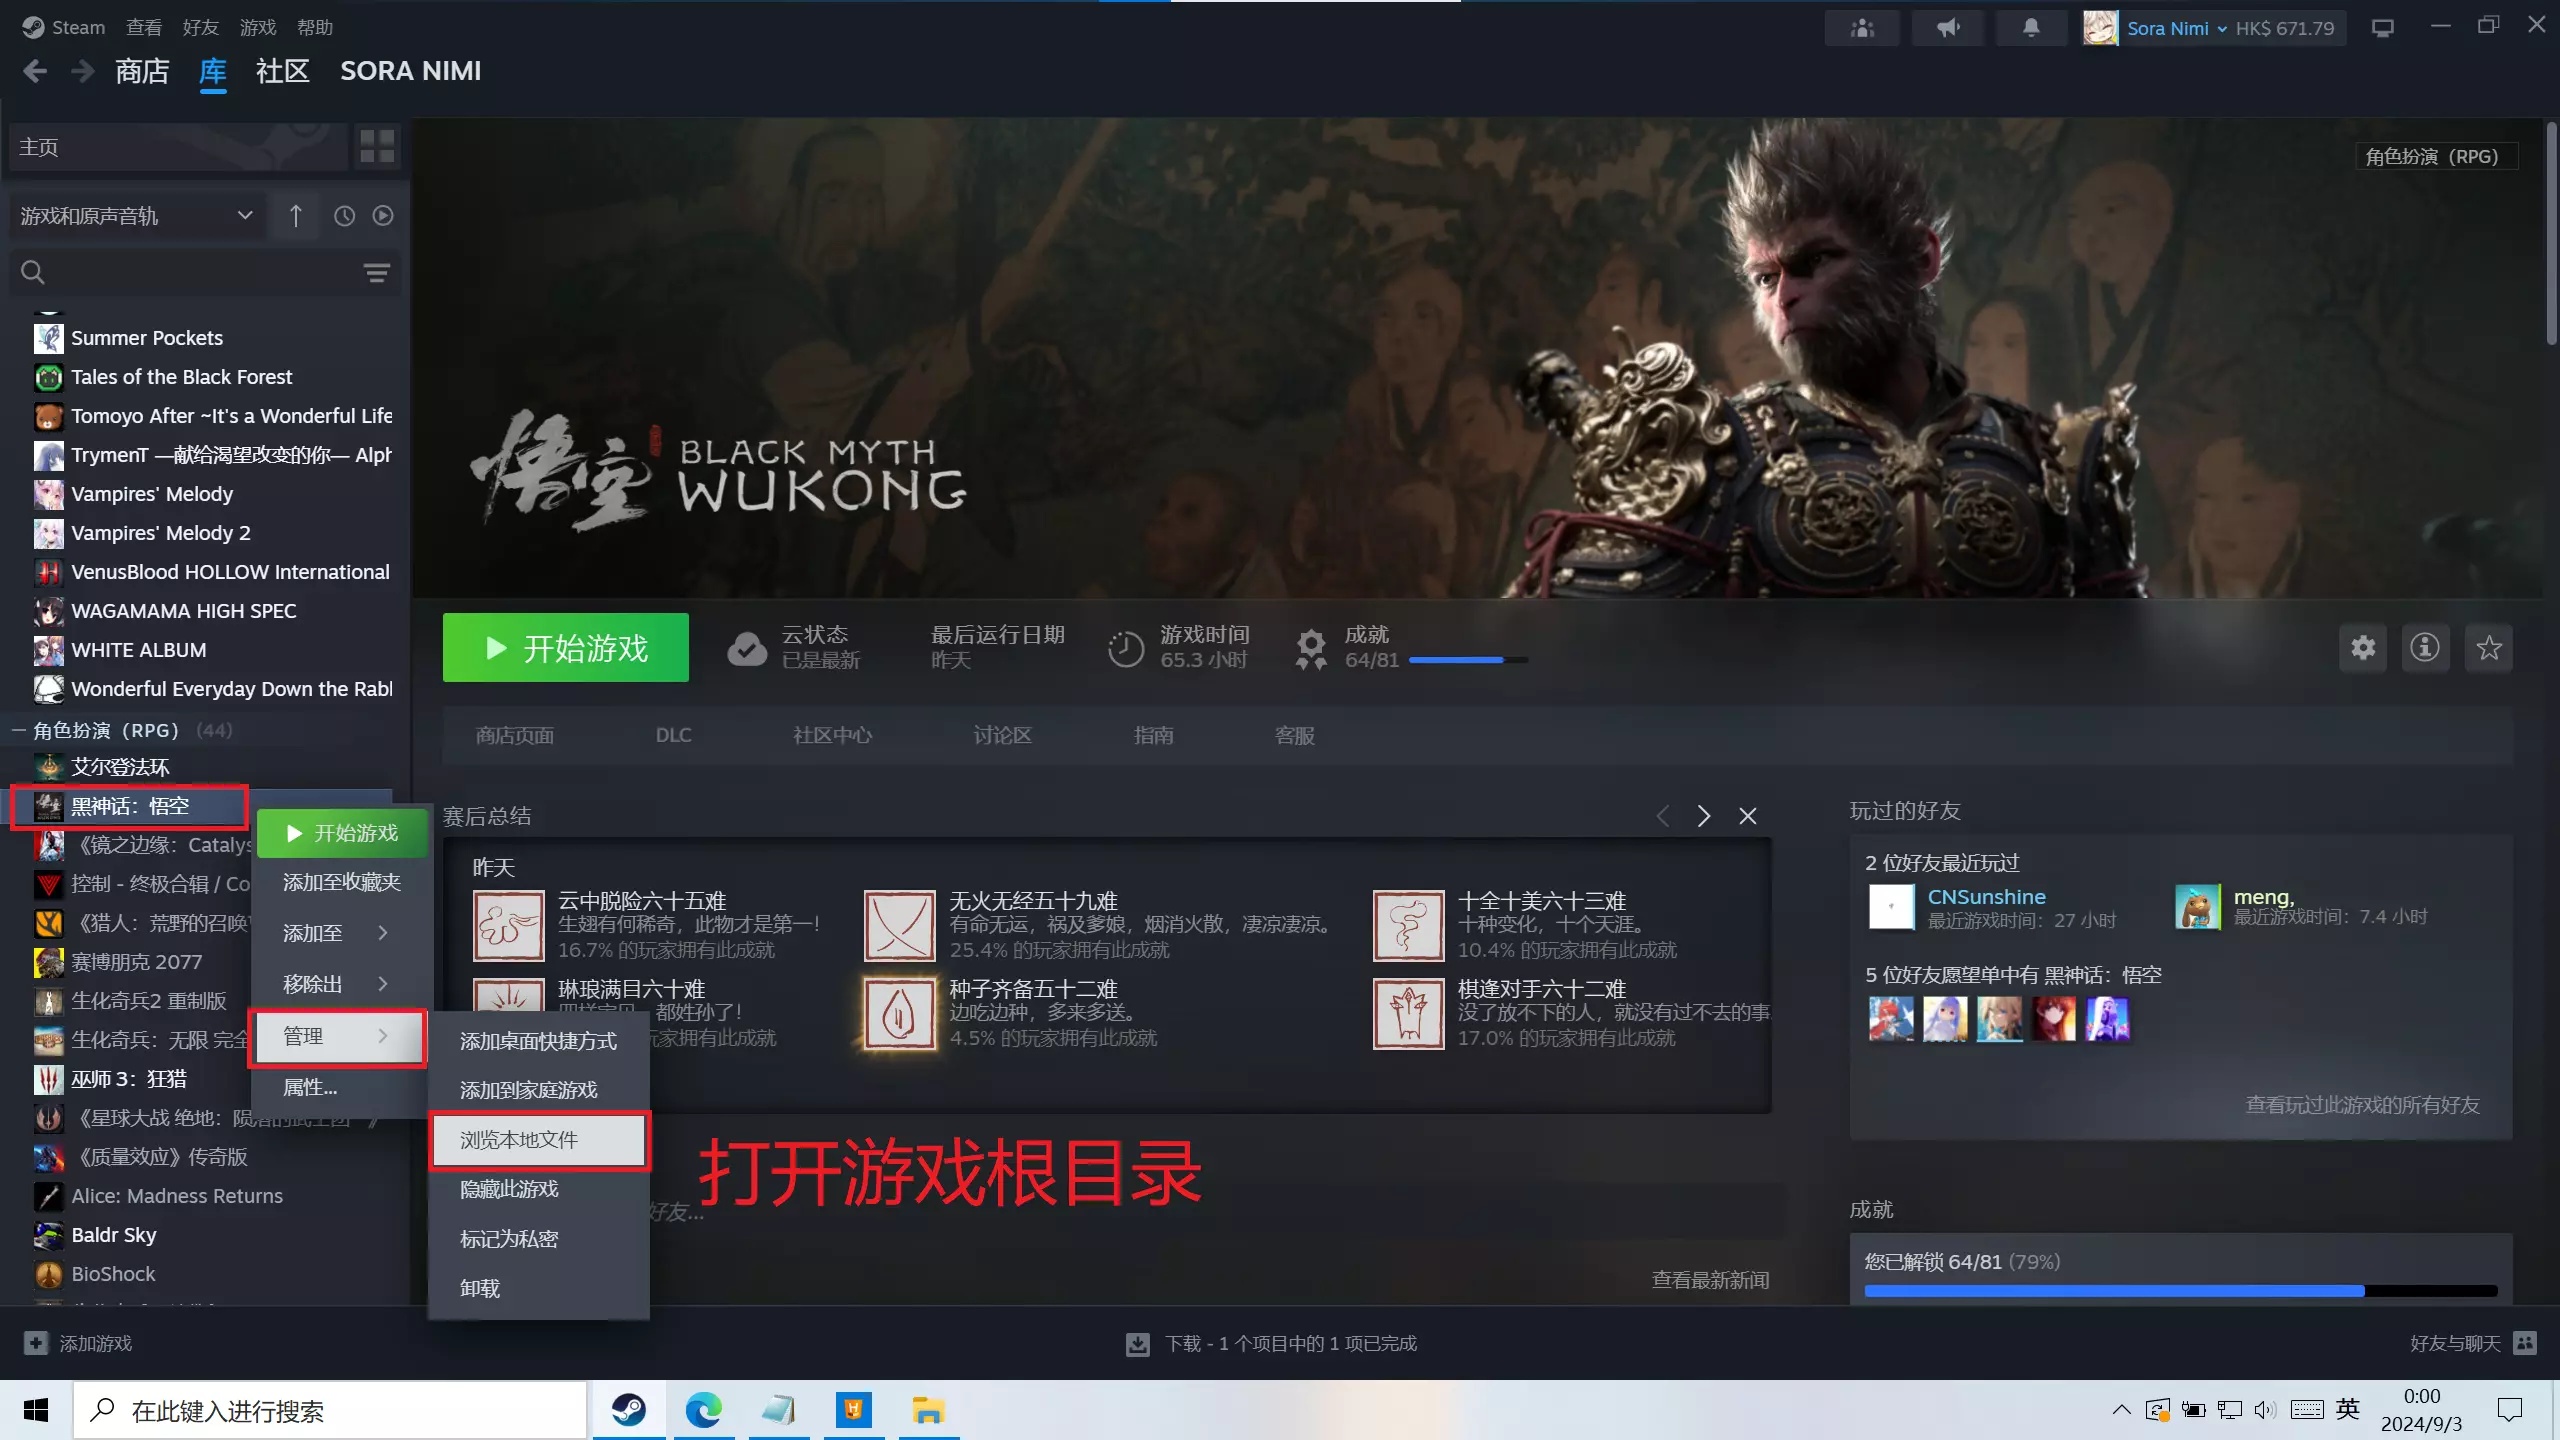Toggle ready-to-play filter icon

pos(383,216)
